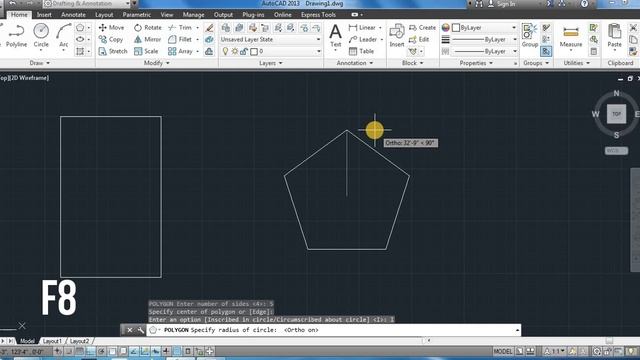Viewport: 640px width, 360px height.
Task: Toggle the layer lock icon
Action: pos(244,51)
